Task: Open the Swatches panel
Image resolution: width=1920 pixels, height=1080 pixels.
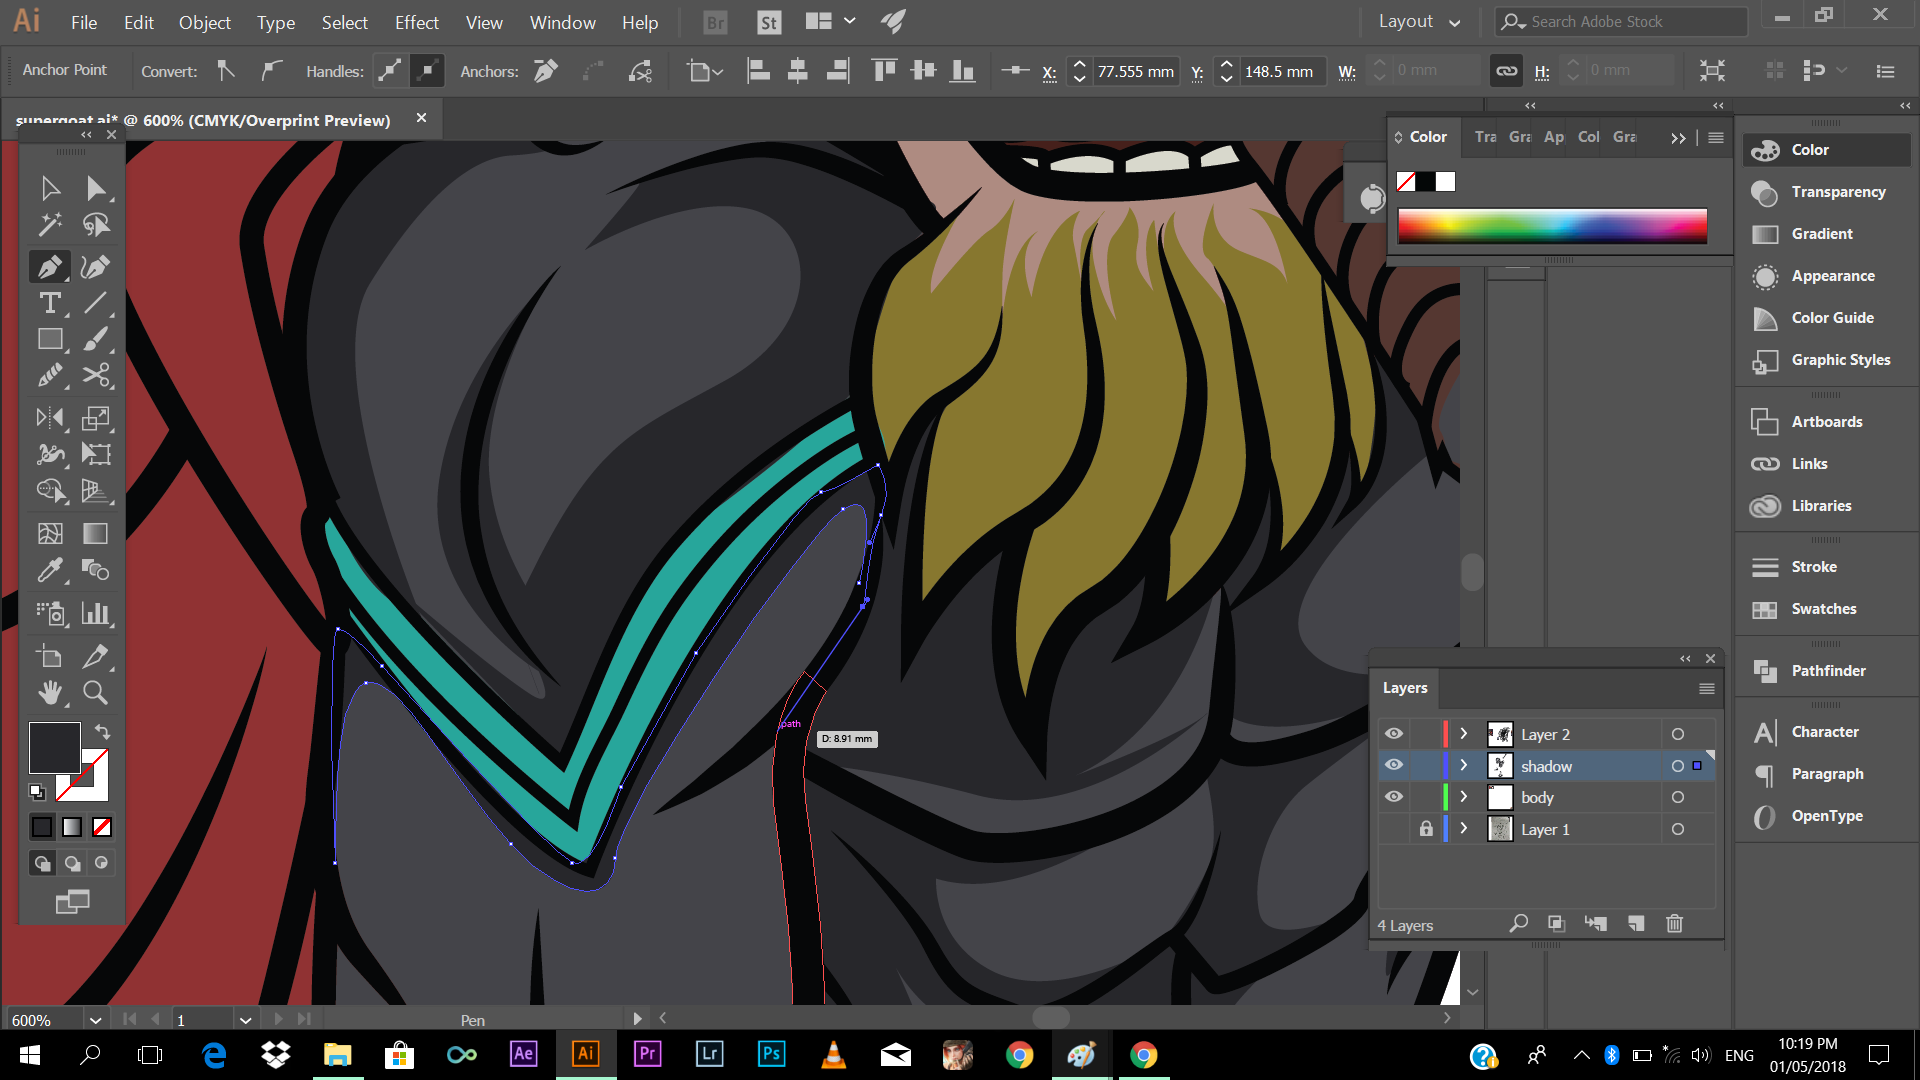Action: [1823, 609]
